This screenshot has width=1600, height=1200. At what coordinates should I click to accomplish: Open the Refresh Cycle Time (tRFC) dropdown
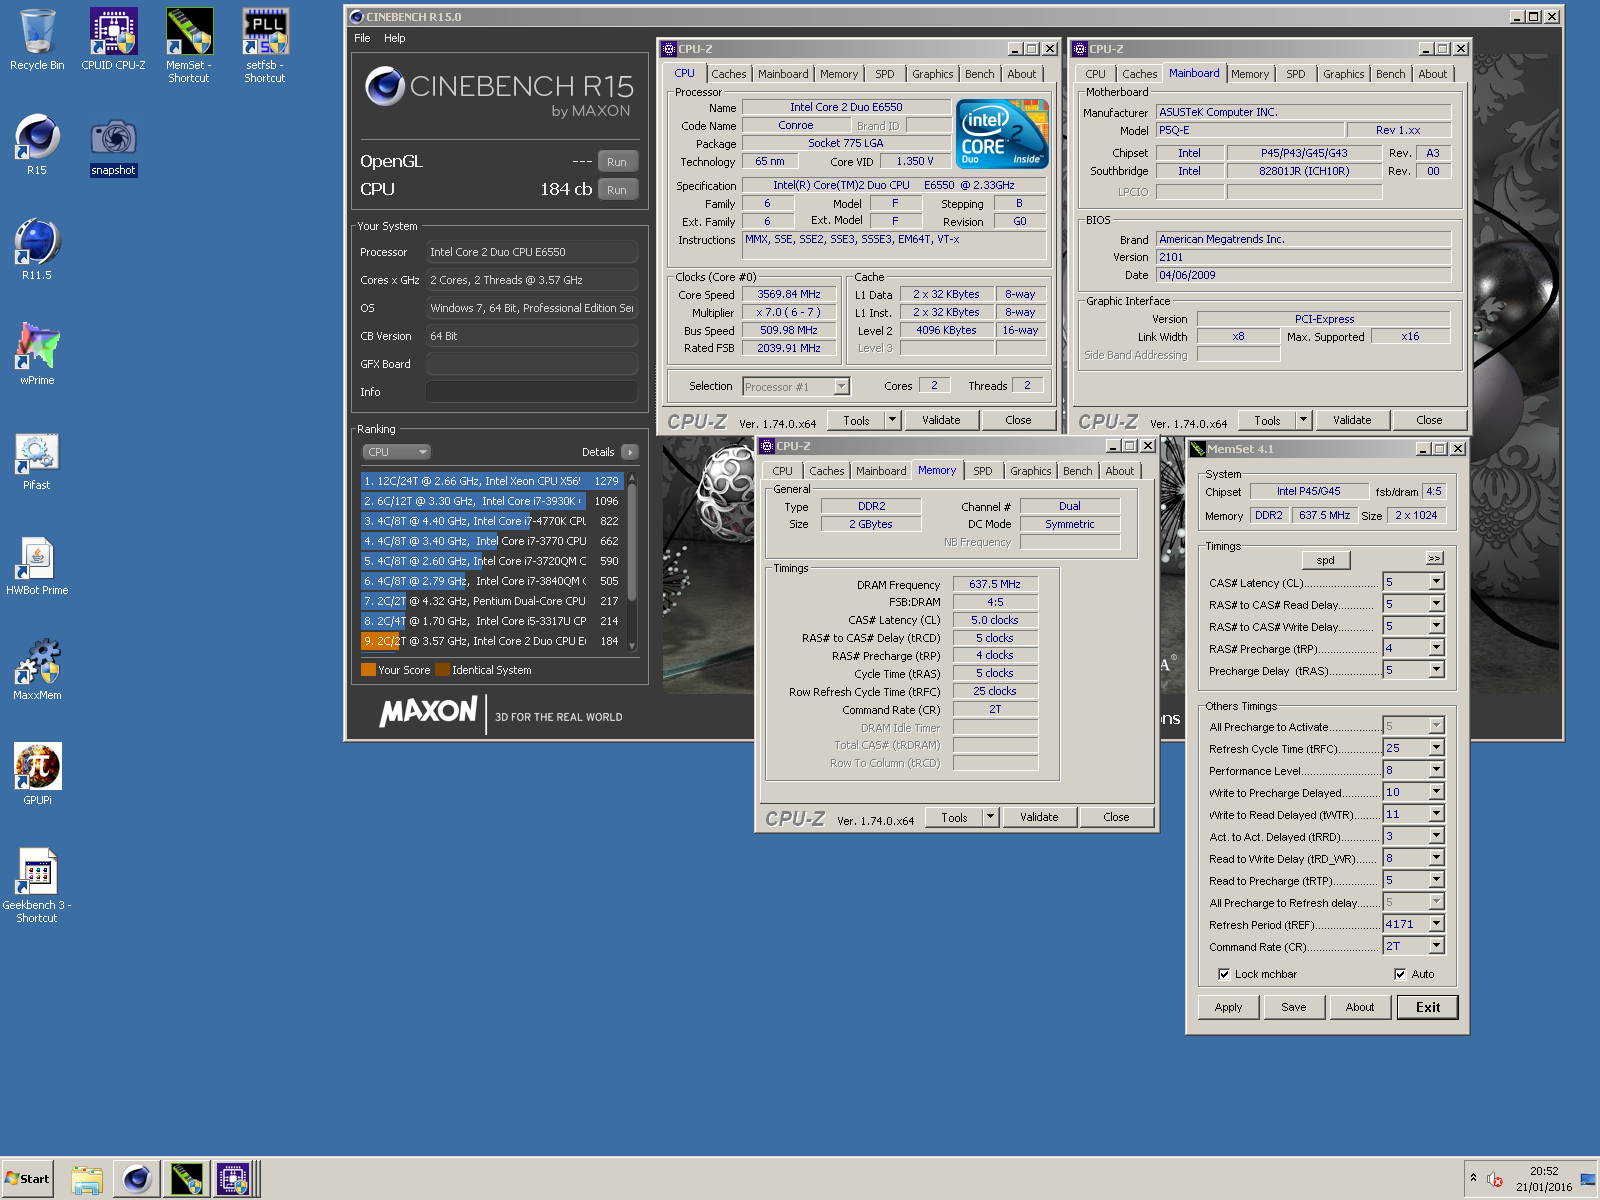1437,748
